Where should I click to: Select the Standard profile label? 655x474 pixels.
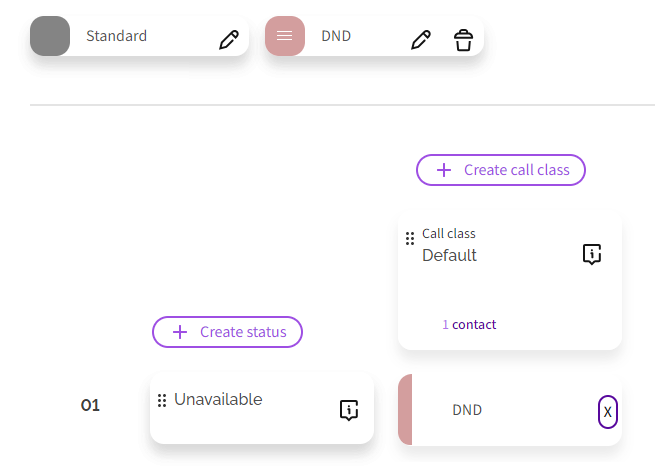click(x=116, y=37)
